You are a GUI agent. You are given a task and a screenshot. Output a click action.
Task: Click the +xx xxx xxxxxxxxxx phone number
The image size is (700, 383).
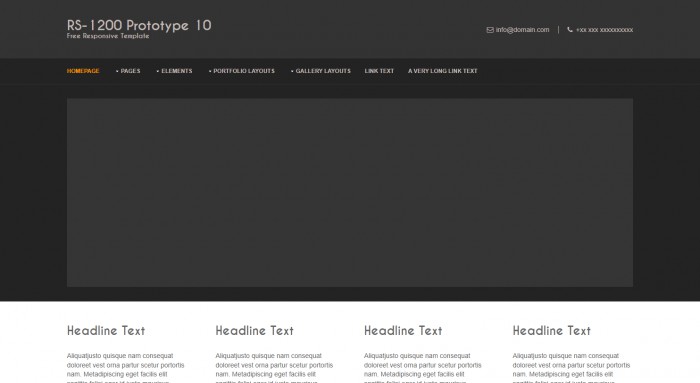(x=604, y=30)
